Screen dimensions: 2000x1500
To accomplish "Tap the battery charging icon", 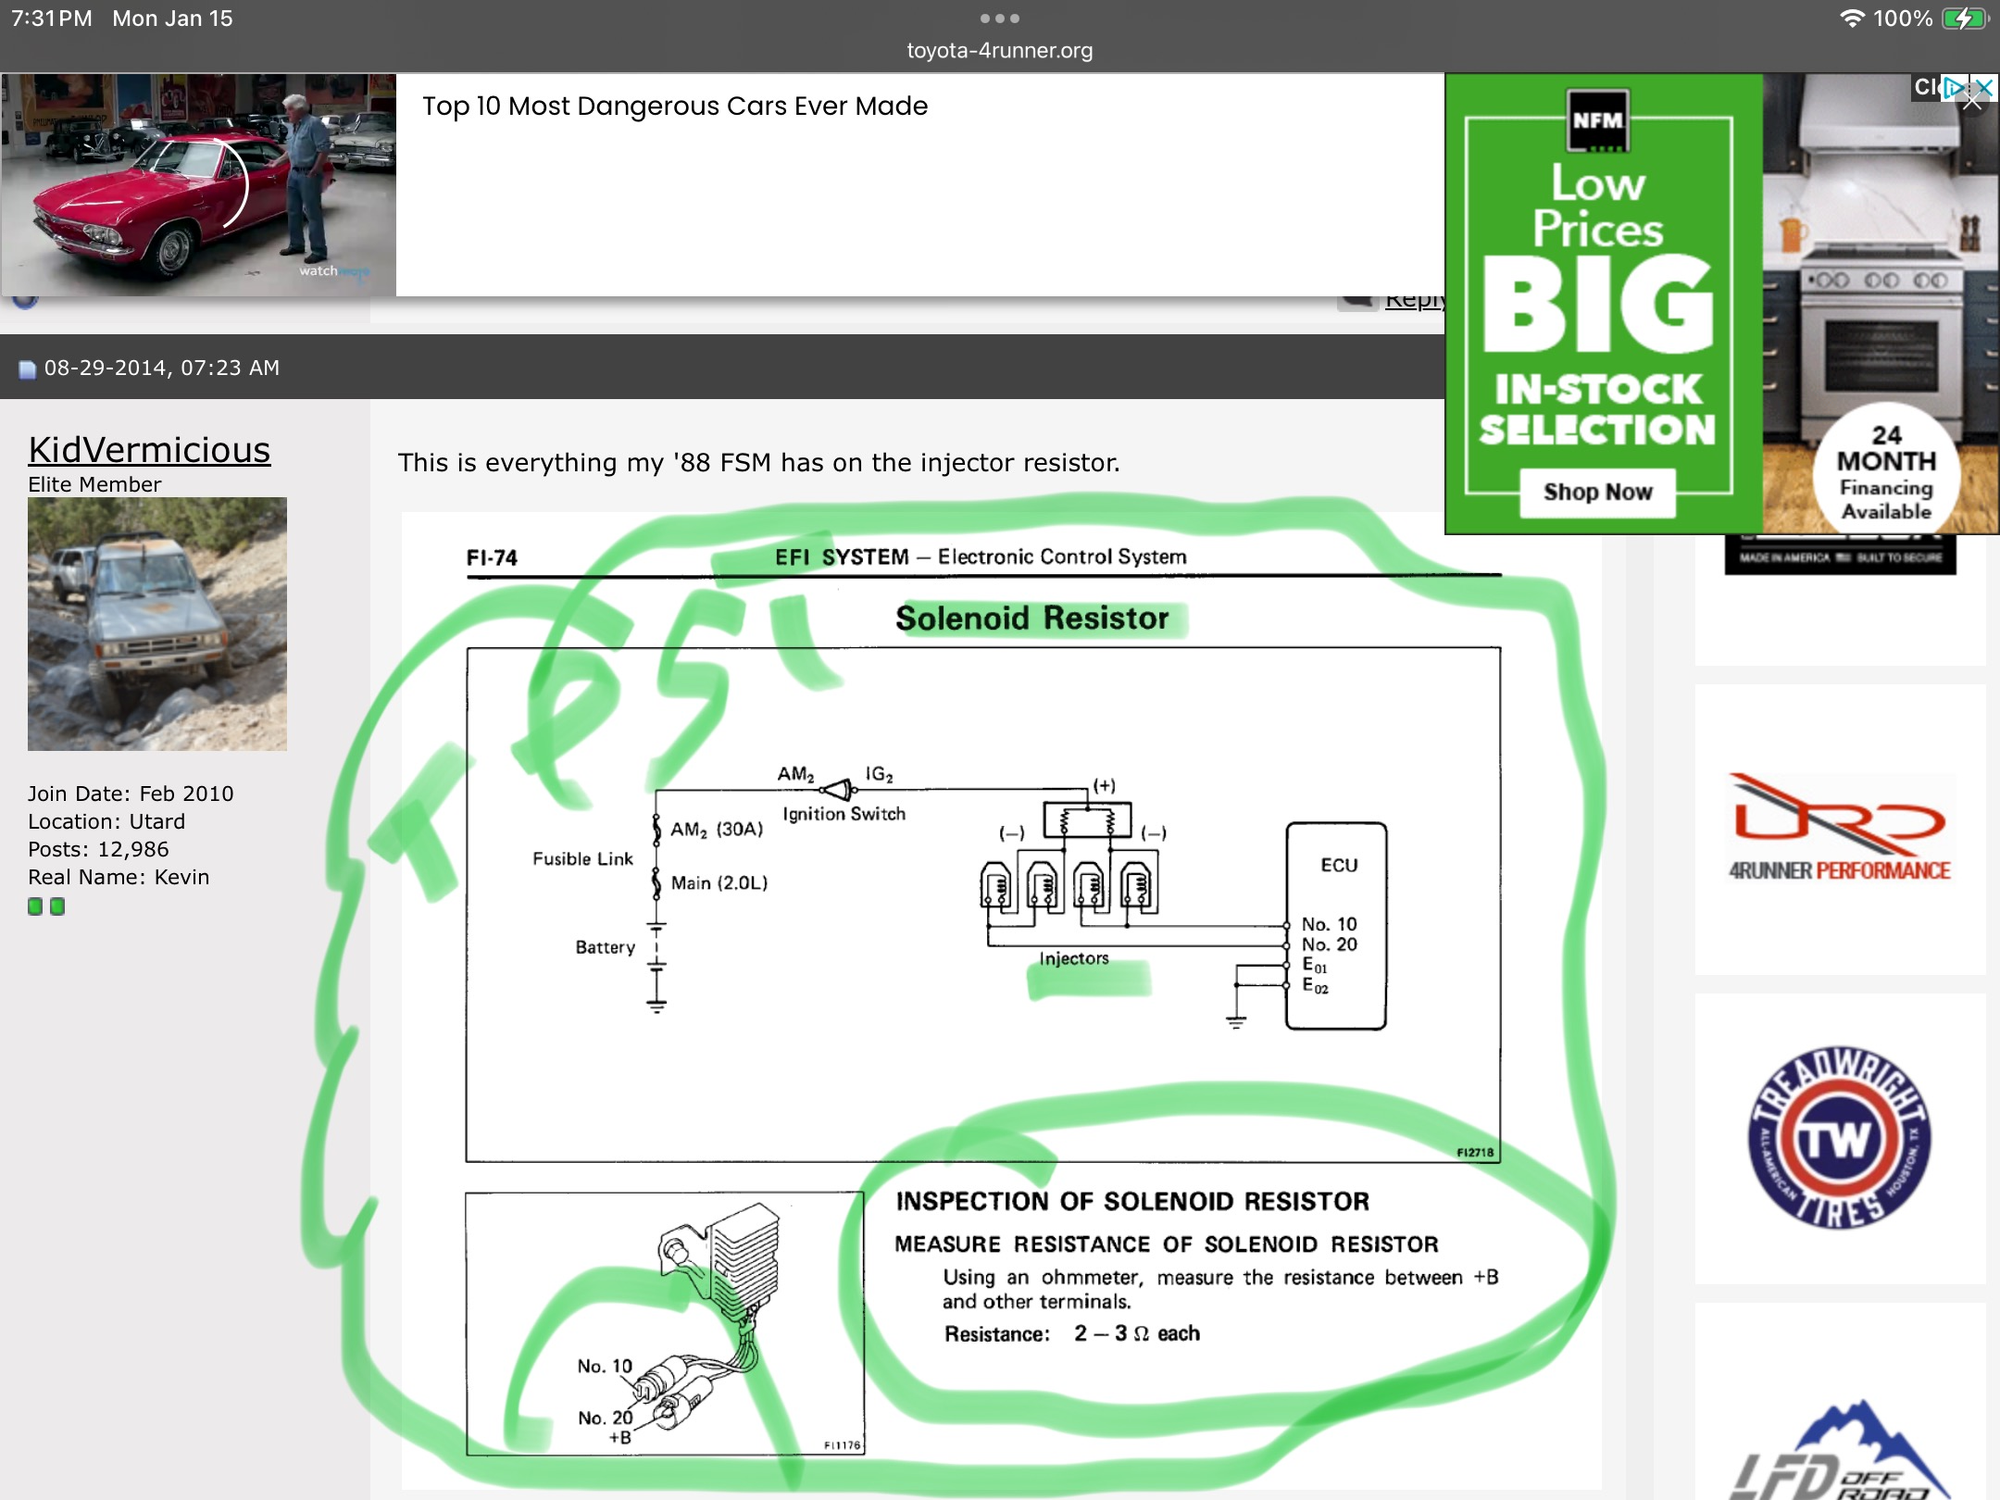I will coord(1965,18).
